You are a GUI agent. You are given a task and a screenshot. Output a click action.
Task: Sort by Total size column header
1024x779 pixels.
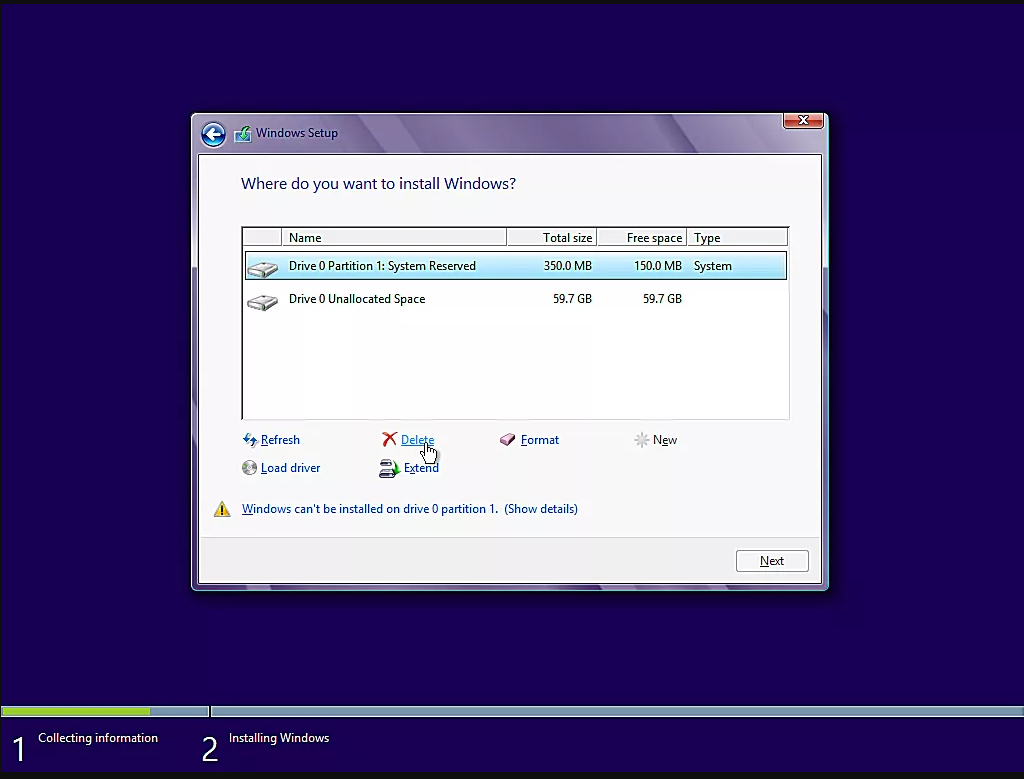click(x=551, y=238)
